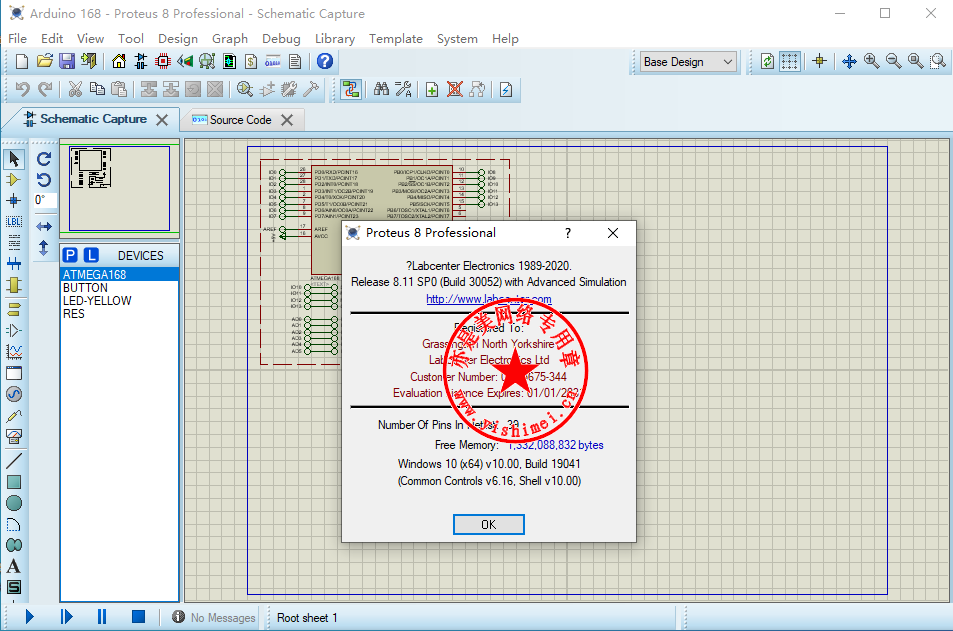
Task: Start simulation with Play button
Action: [29, 617]
